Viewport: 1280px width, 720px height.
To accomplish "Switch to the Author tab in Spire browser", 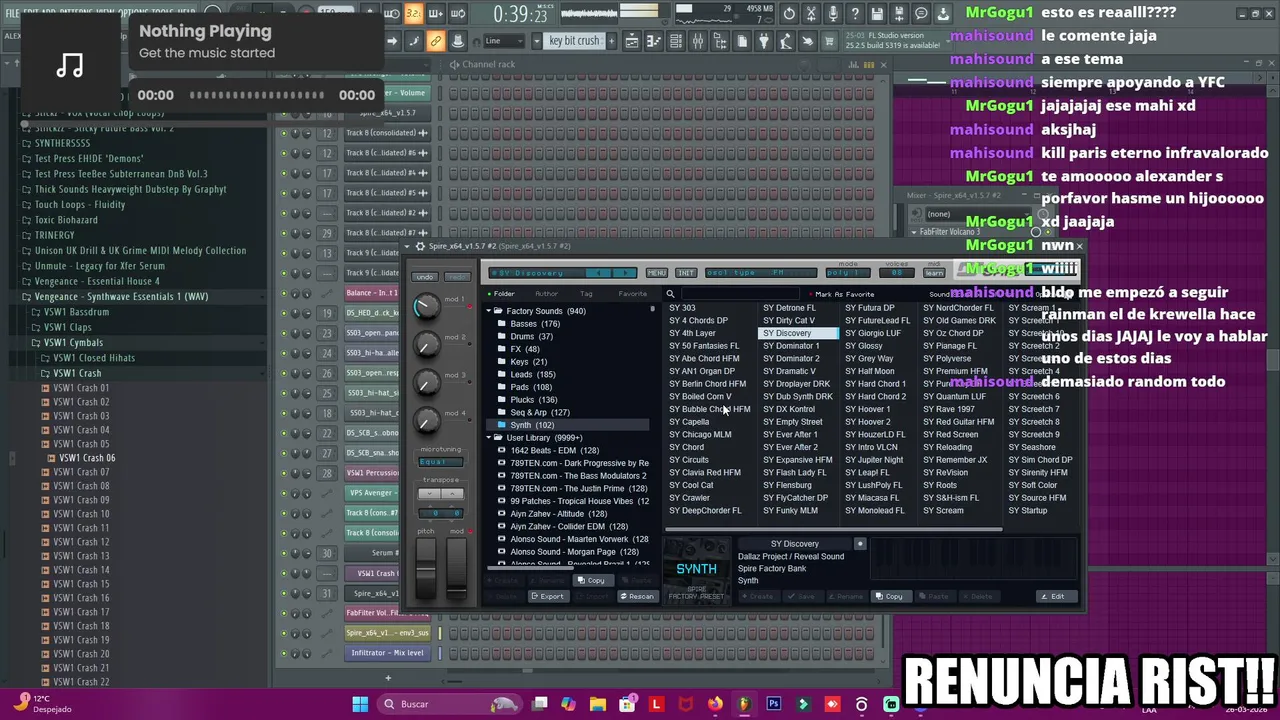I will click(546, 294).
